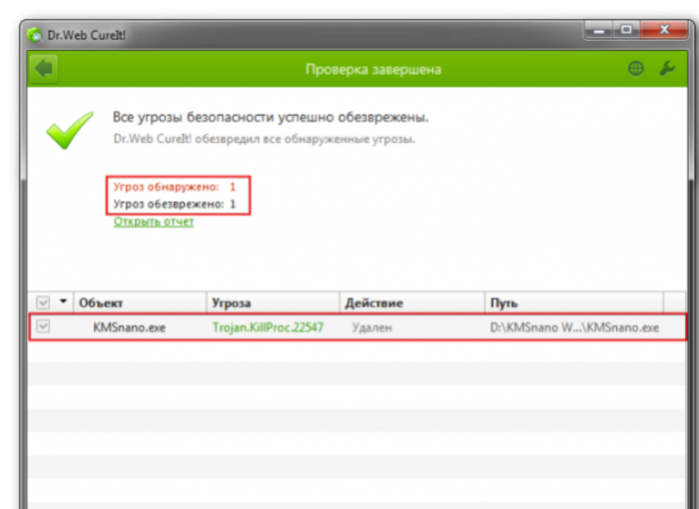Click the Dr.Web CureIt! title bar logo
Screen dimensions: 699x509
pyautogui.click(x=34, y=35)
